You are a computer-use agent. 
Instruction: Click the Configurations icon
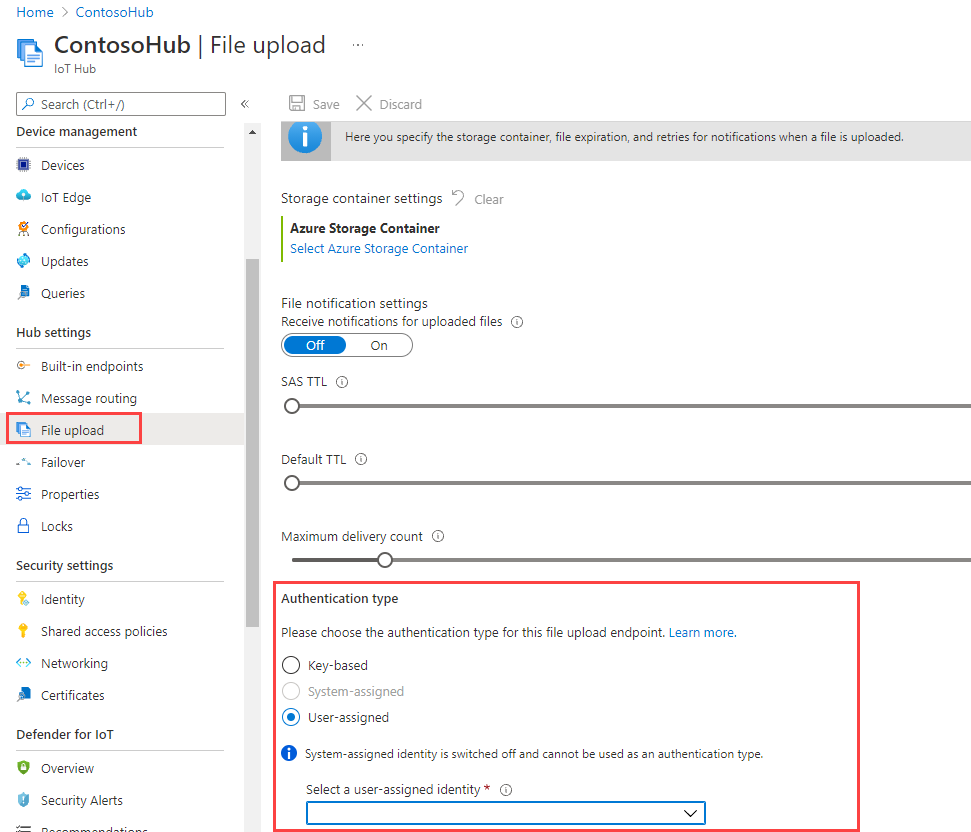tap(24, 229)
